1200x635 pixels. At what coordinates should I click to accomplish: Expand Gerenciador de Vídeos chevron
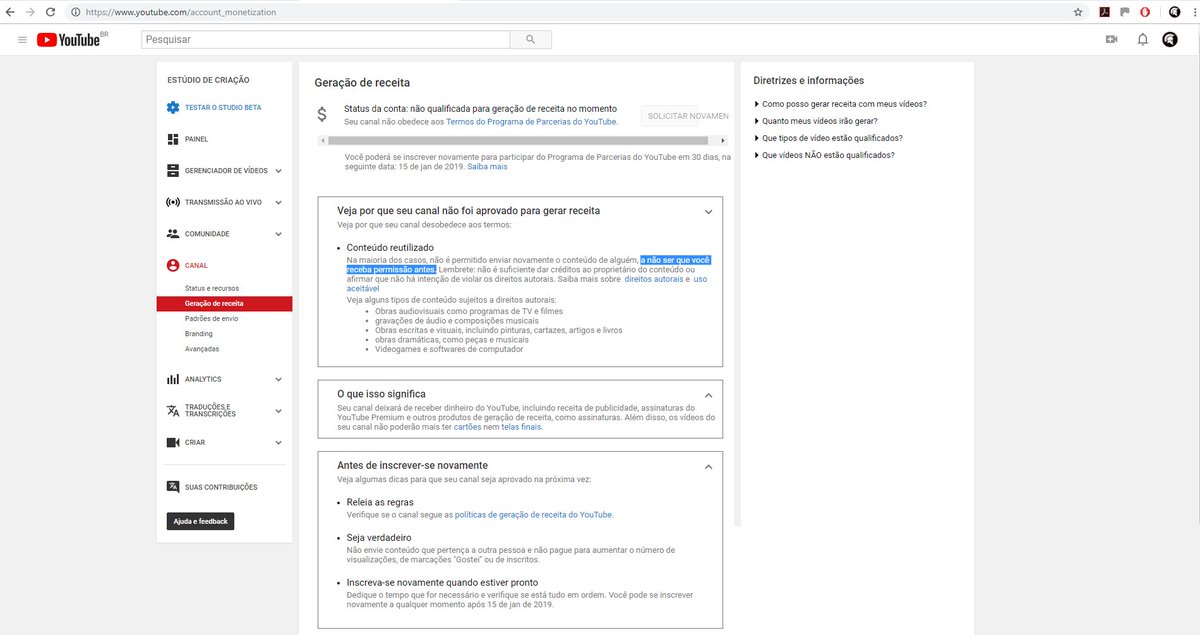pyautogui.click(x=279, y=171)
